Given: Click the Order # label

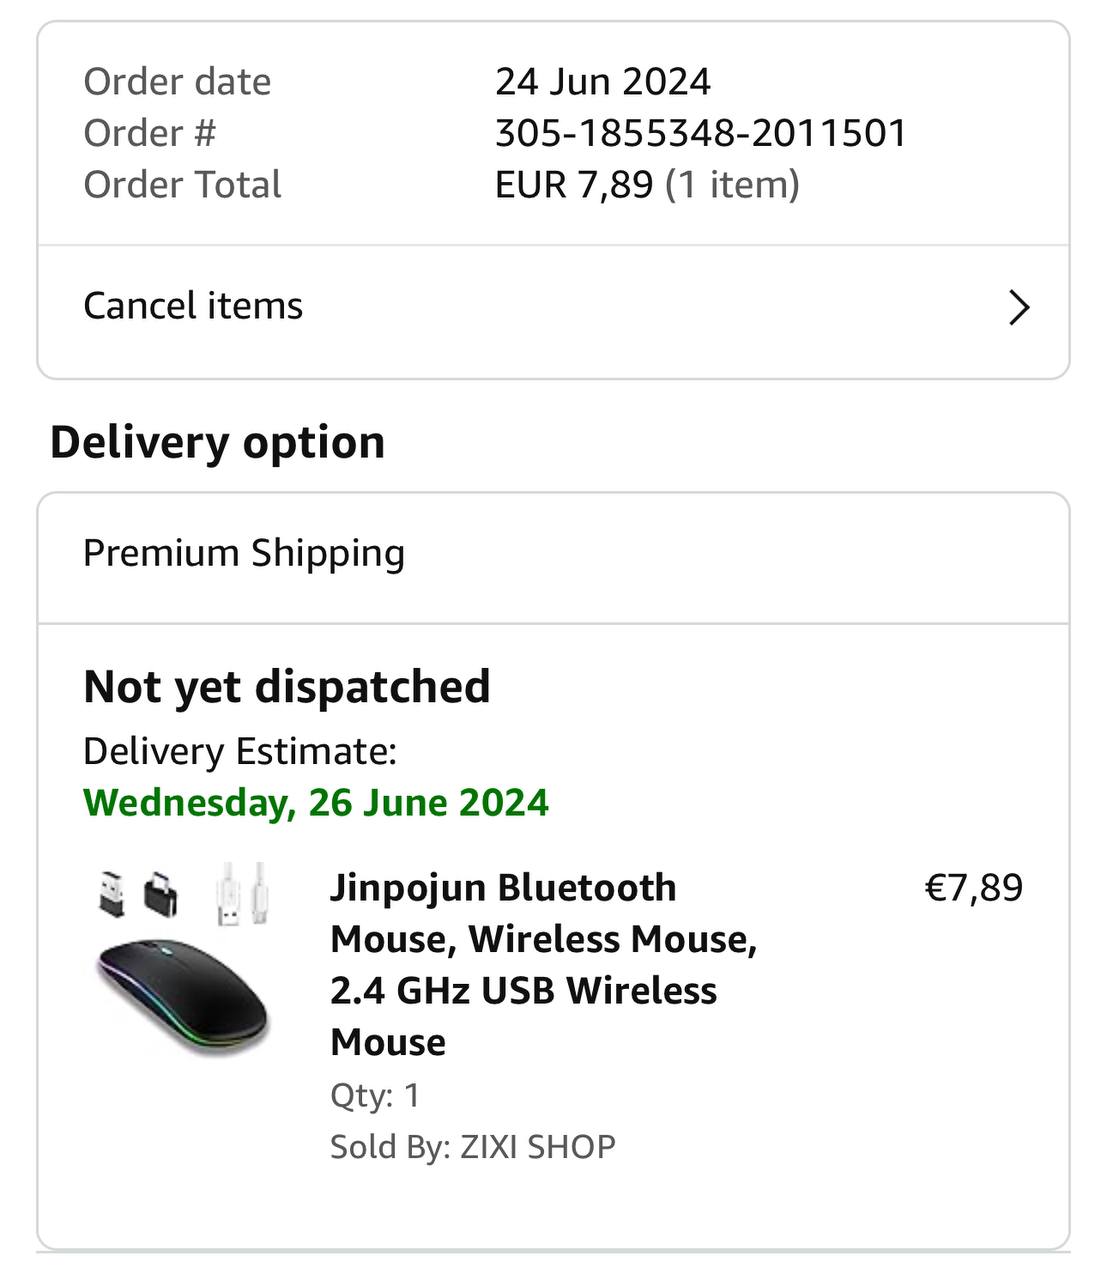Looking at the screenshot, I should [x=149, y=133].
